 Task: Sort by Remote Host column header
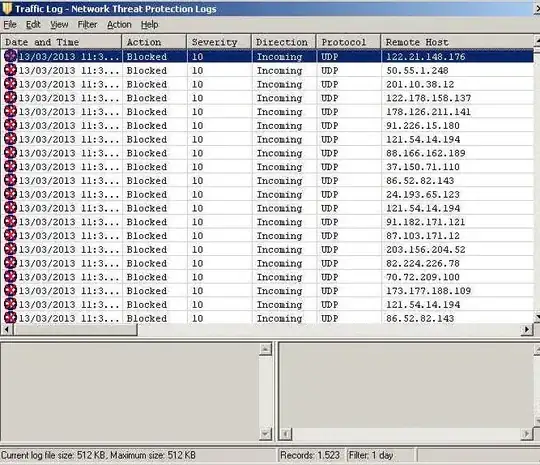click(457, 42)
